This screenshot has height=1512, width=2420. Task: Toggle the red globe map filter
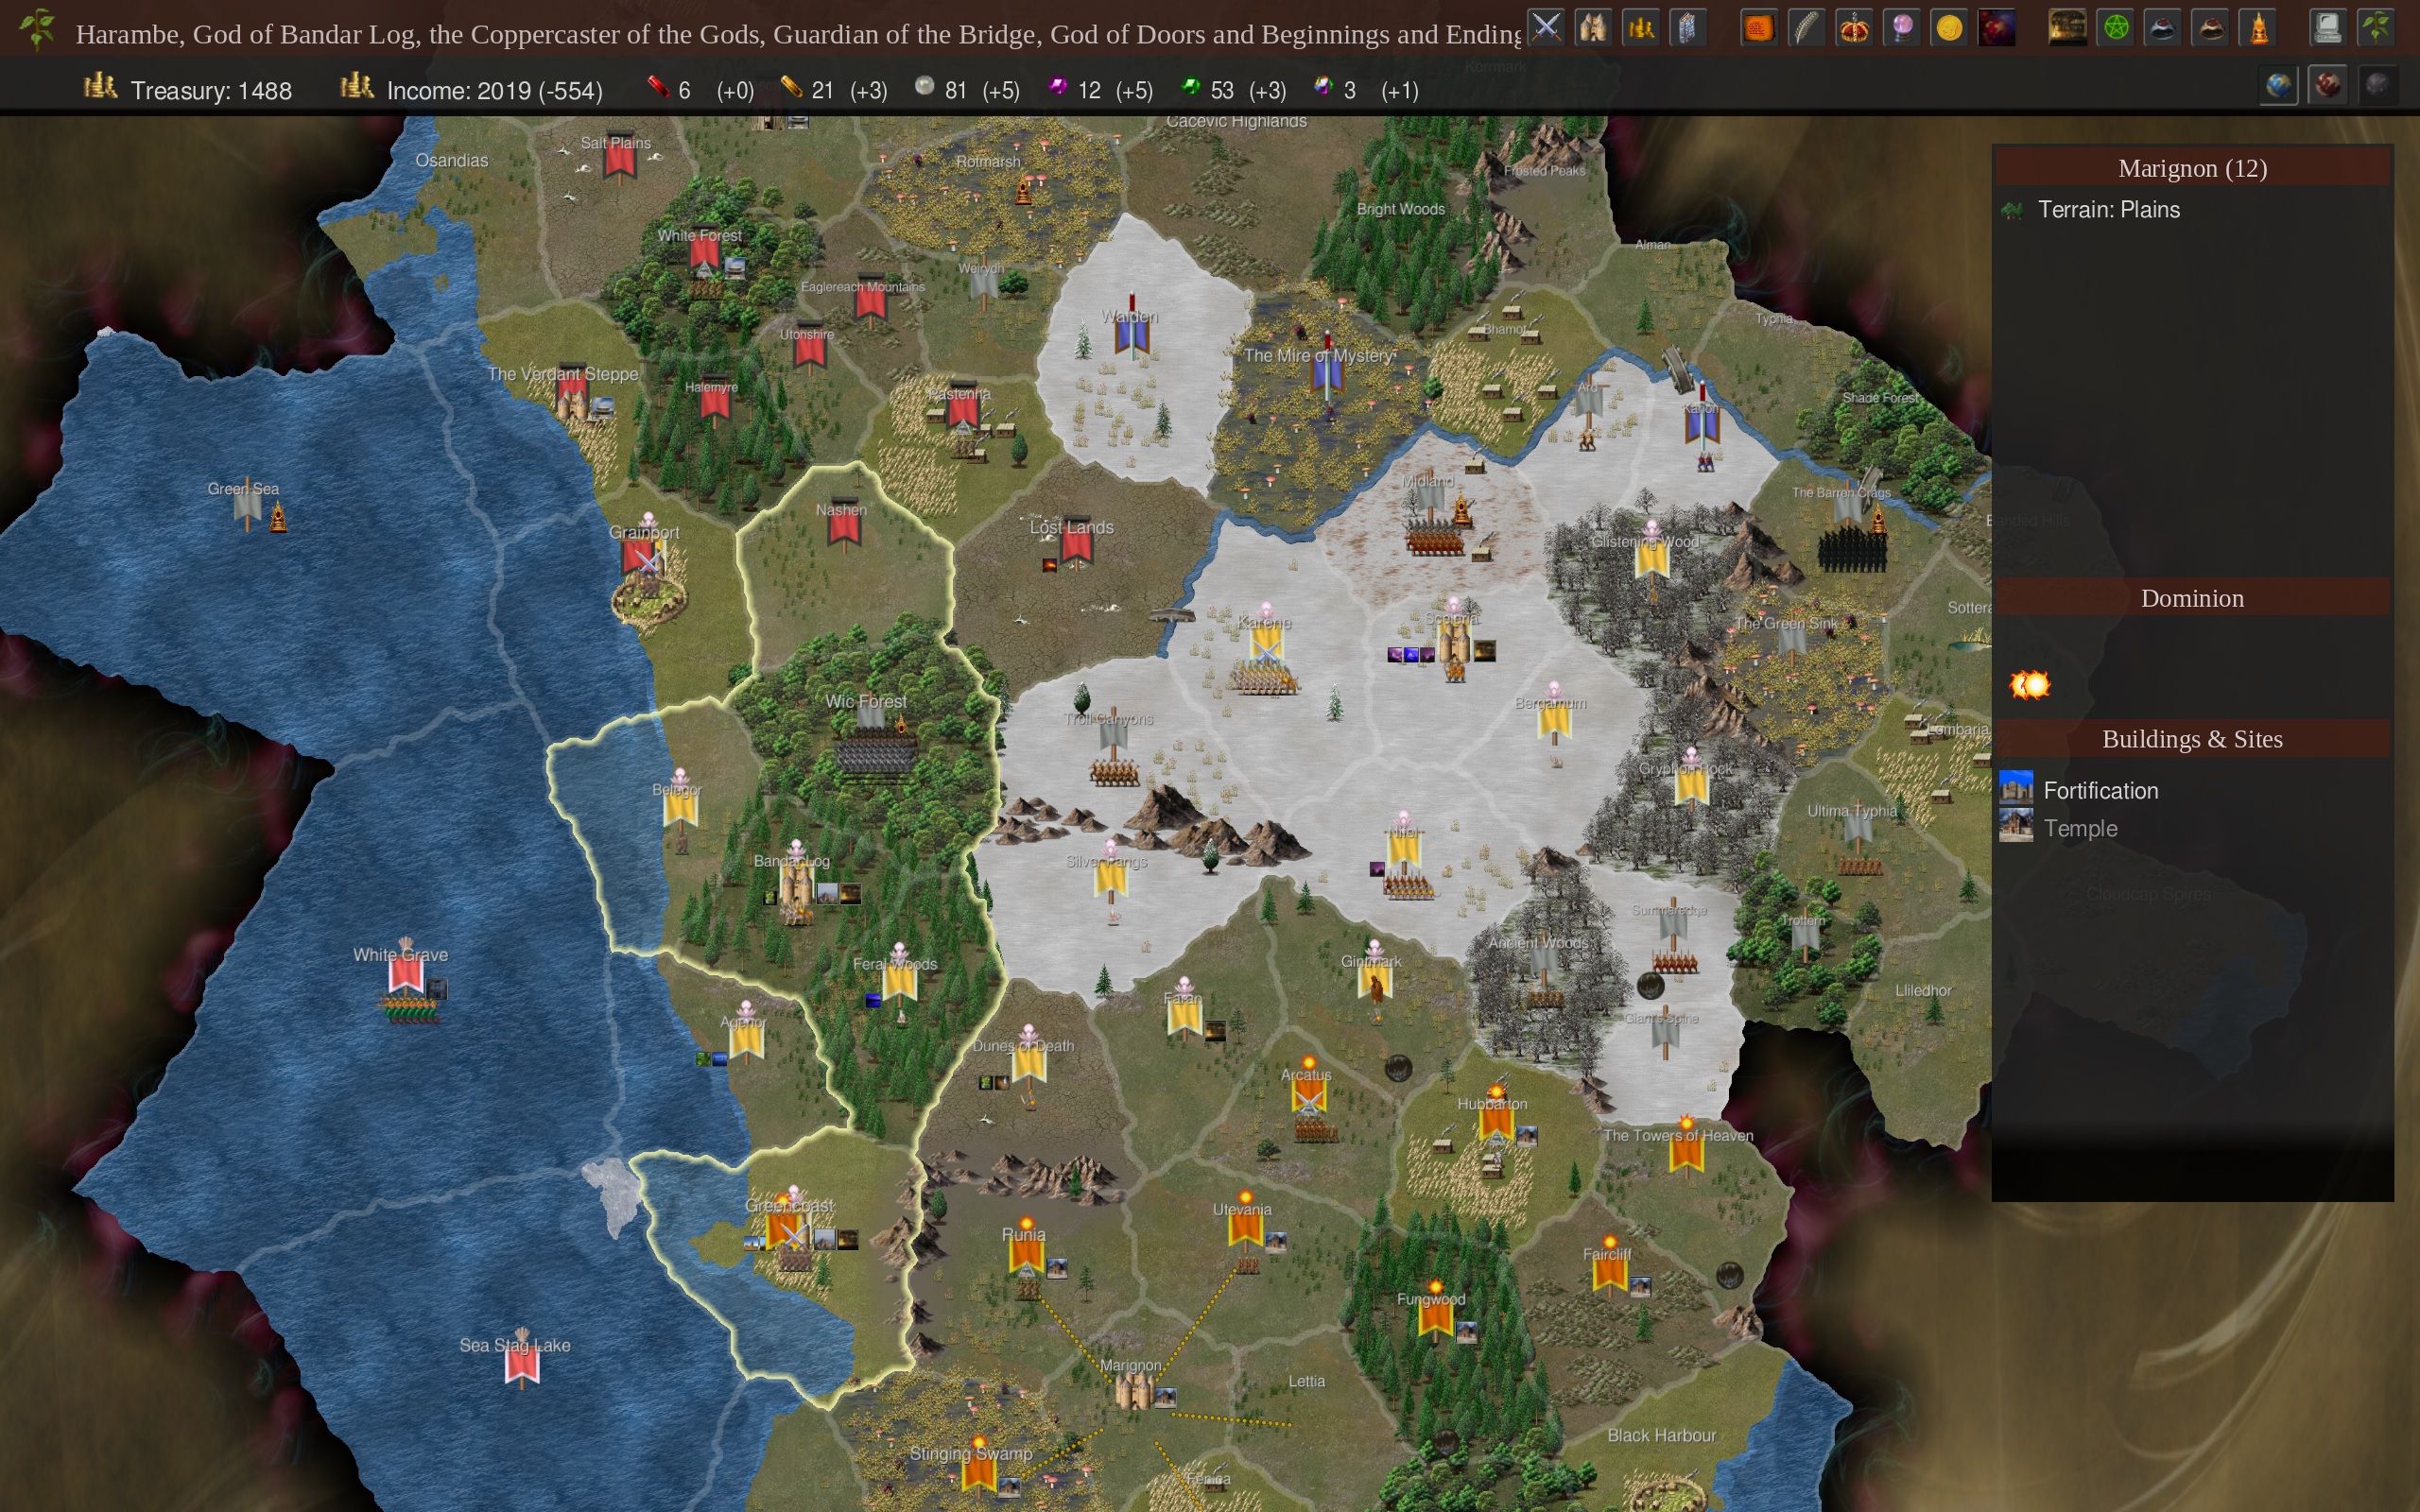(2328, 86)
